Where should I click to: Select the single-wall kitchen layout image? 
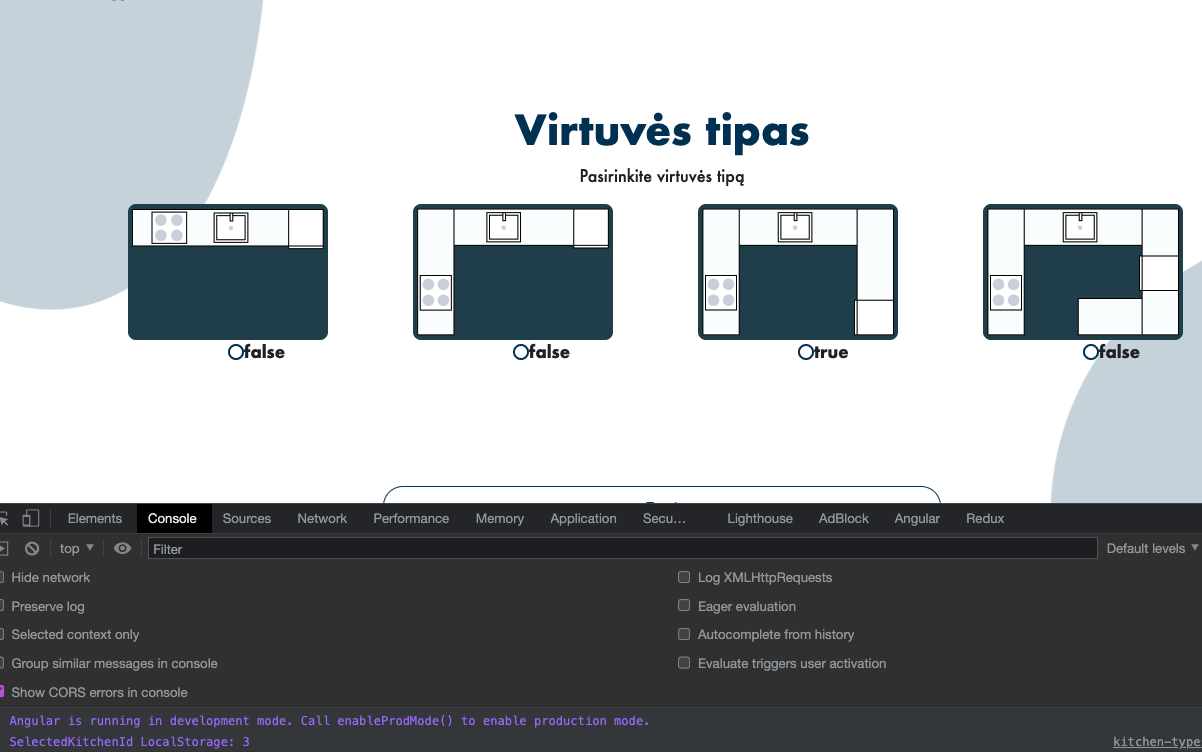pyautogui.click(x=228, y=272)
